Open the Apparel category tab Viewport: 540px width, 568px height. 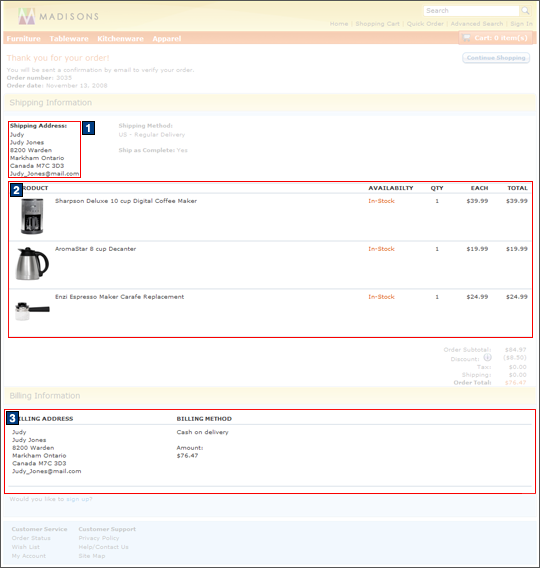(x=167, y=39)
